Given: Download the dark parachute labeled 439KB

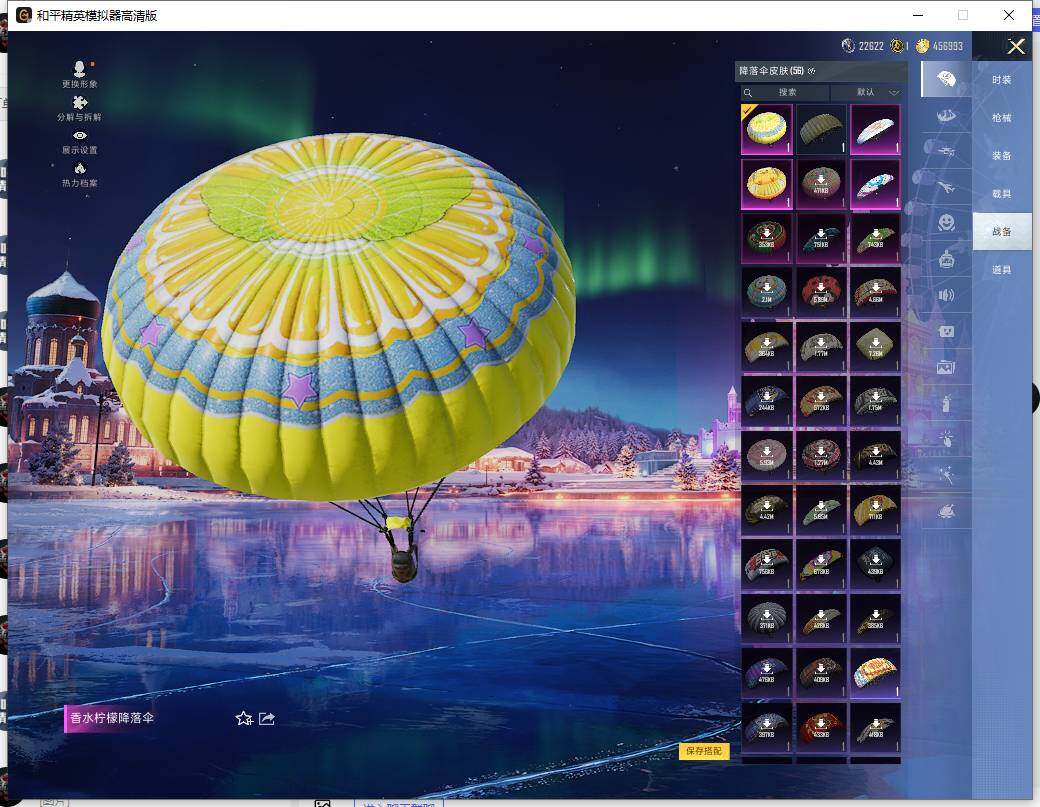Looking at the screenshot, I should [x=875, y=564].
